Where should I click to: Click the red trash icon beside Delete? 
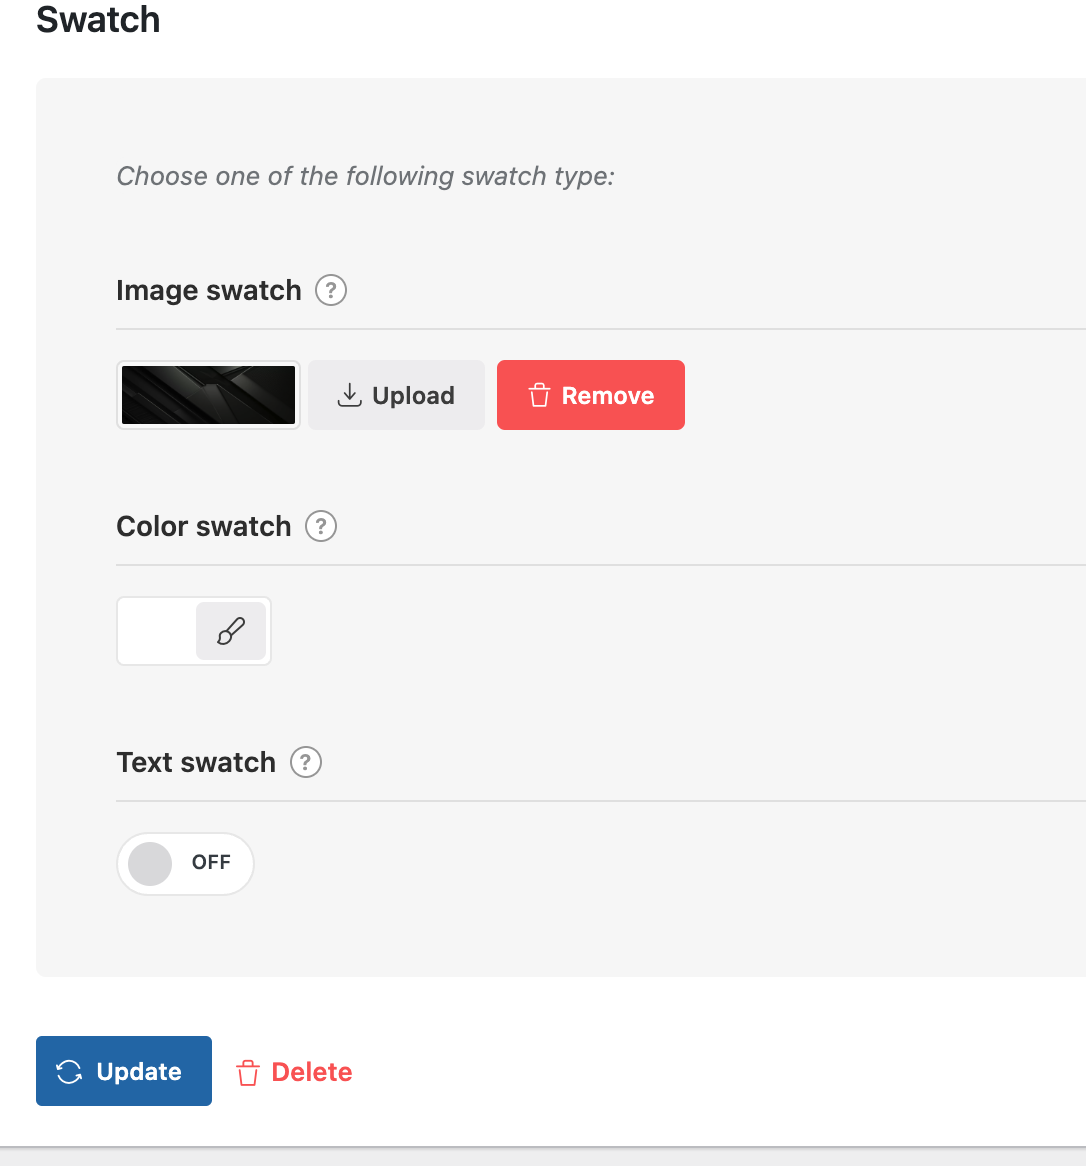247,1073
